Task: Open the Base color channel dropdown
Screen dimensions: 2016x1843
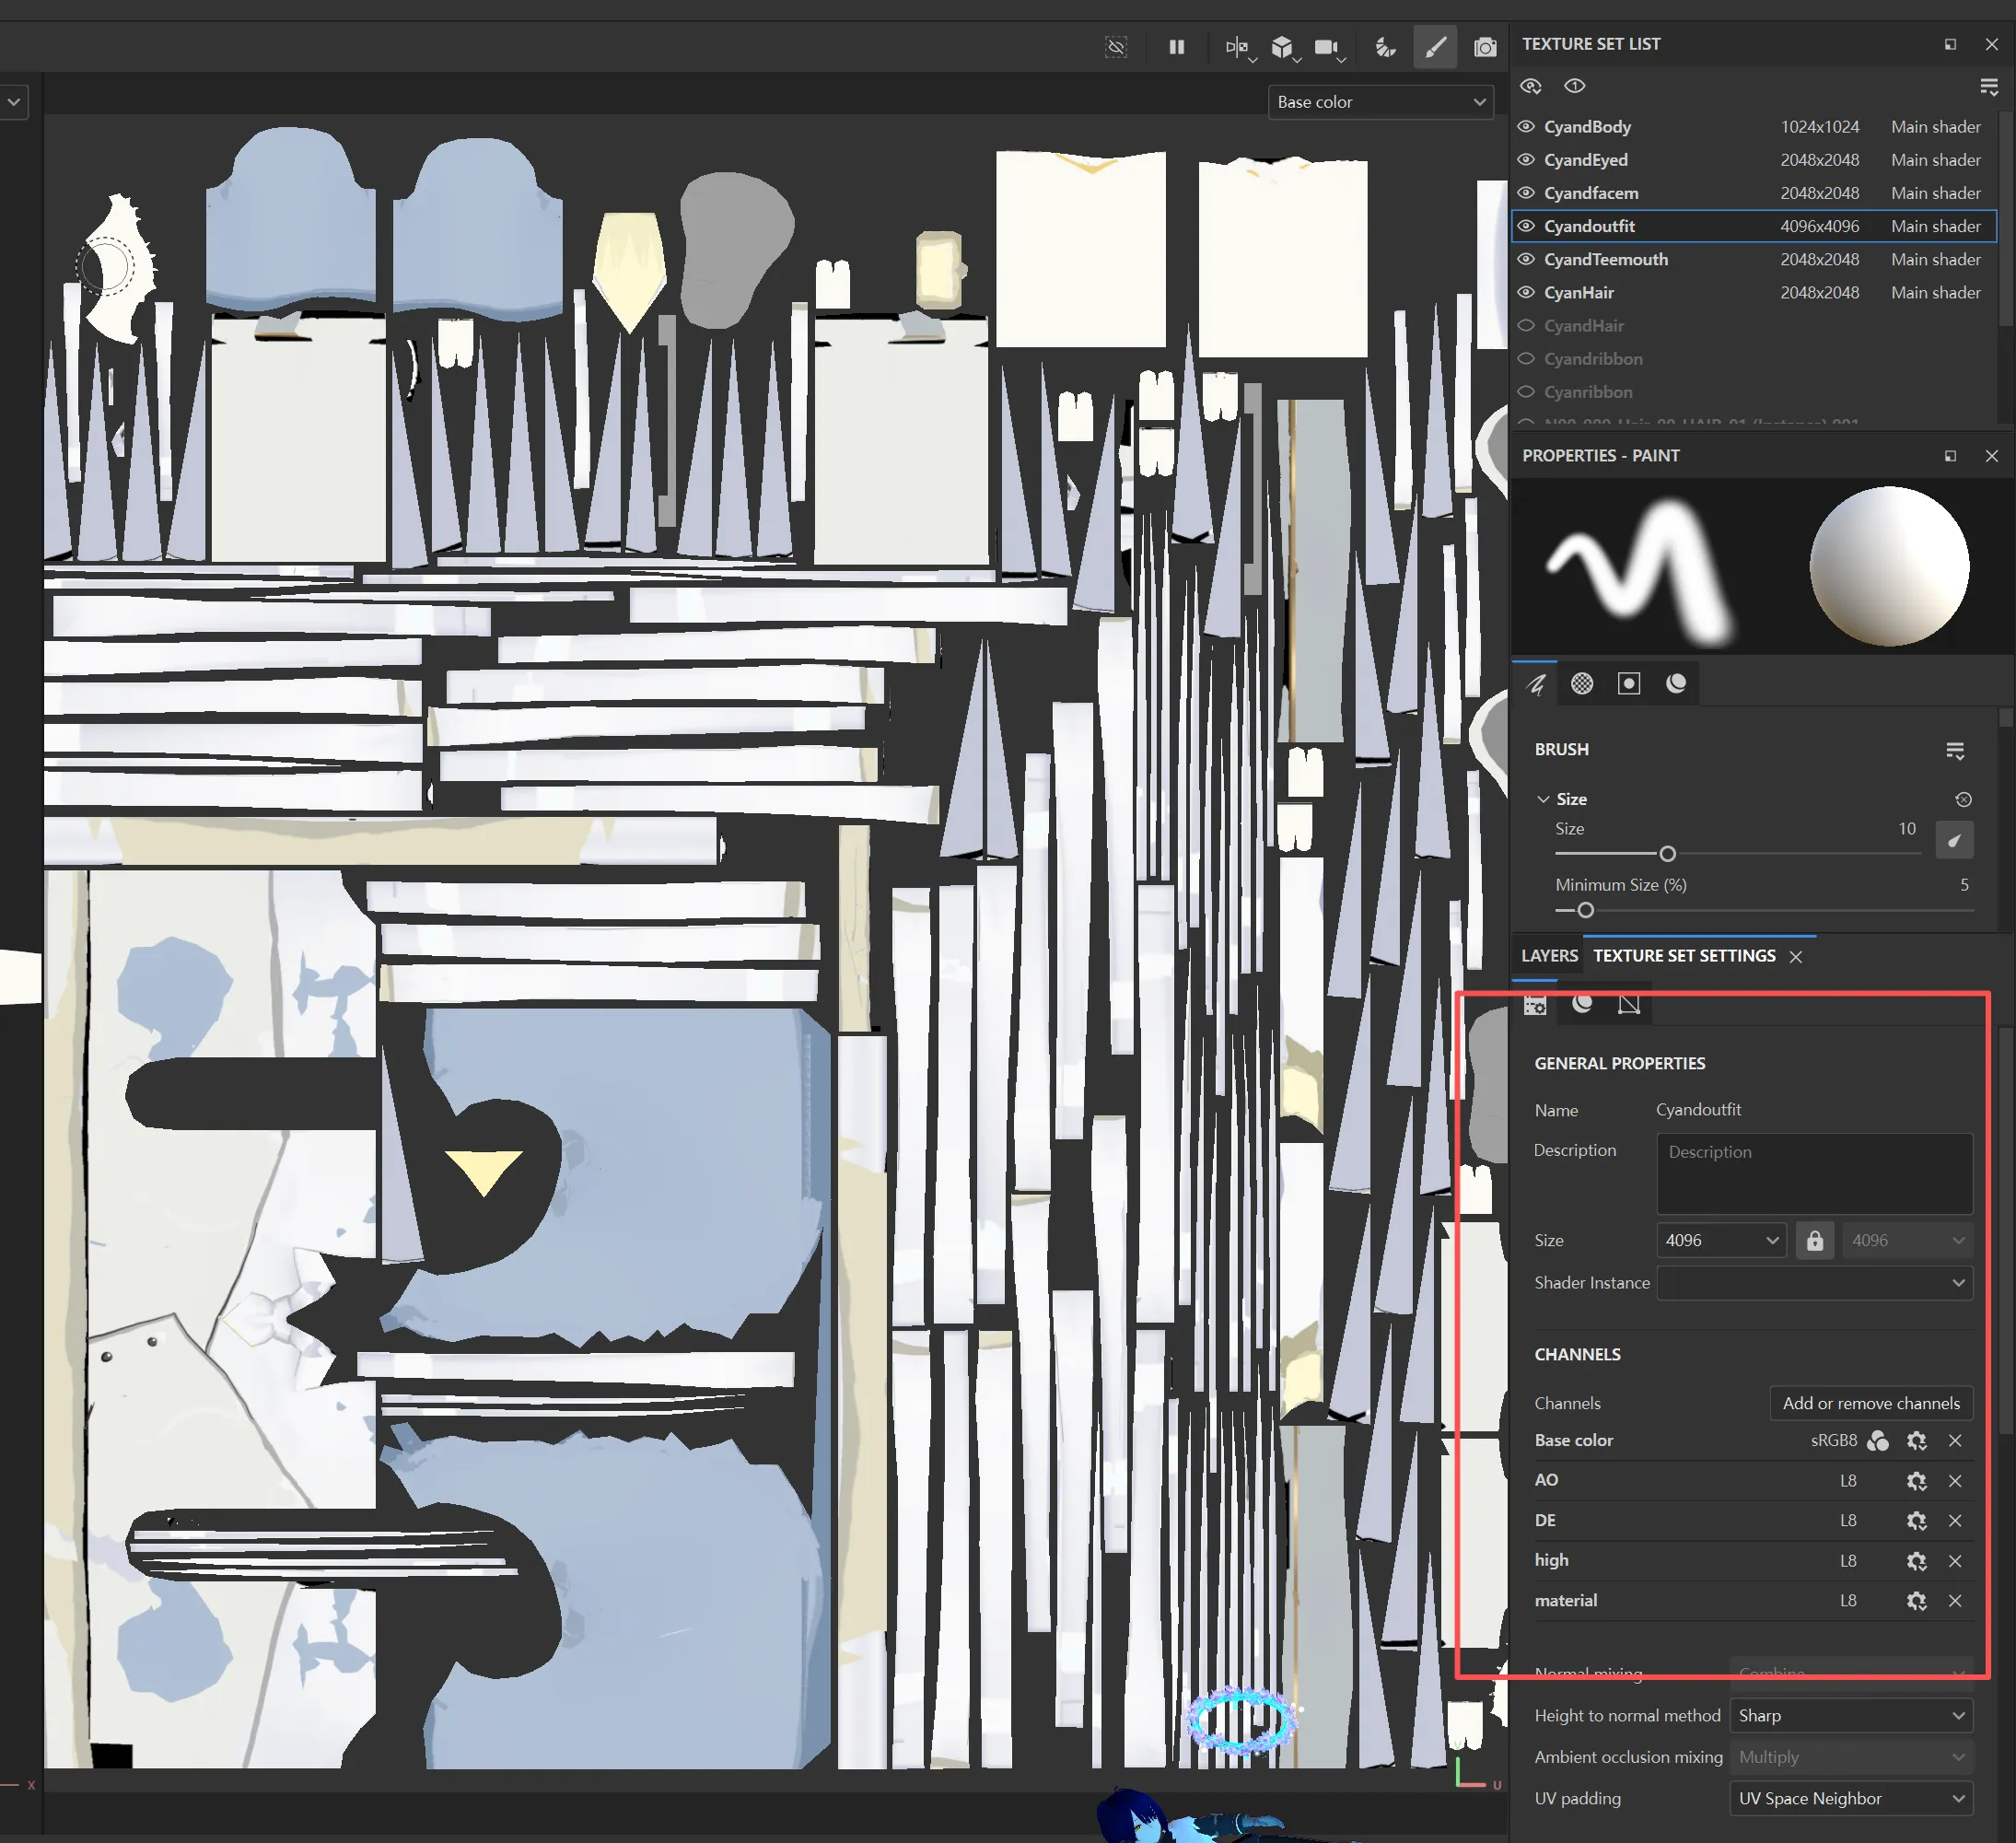Action: (x=1381, y=102)
